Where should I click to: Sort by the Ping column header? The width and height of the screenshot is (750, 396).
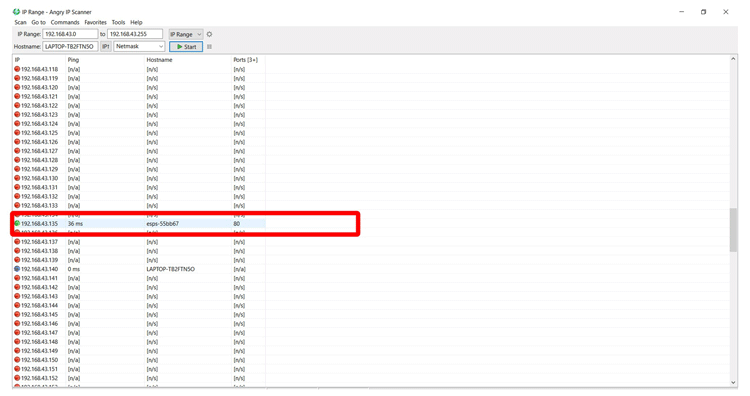(x=105, y=60)
